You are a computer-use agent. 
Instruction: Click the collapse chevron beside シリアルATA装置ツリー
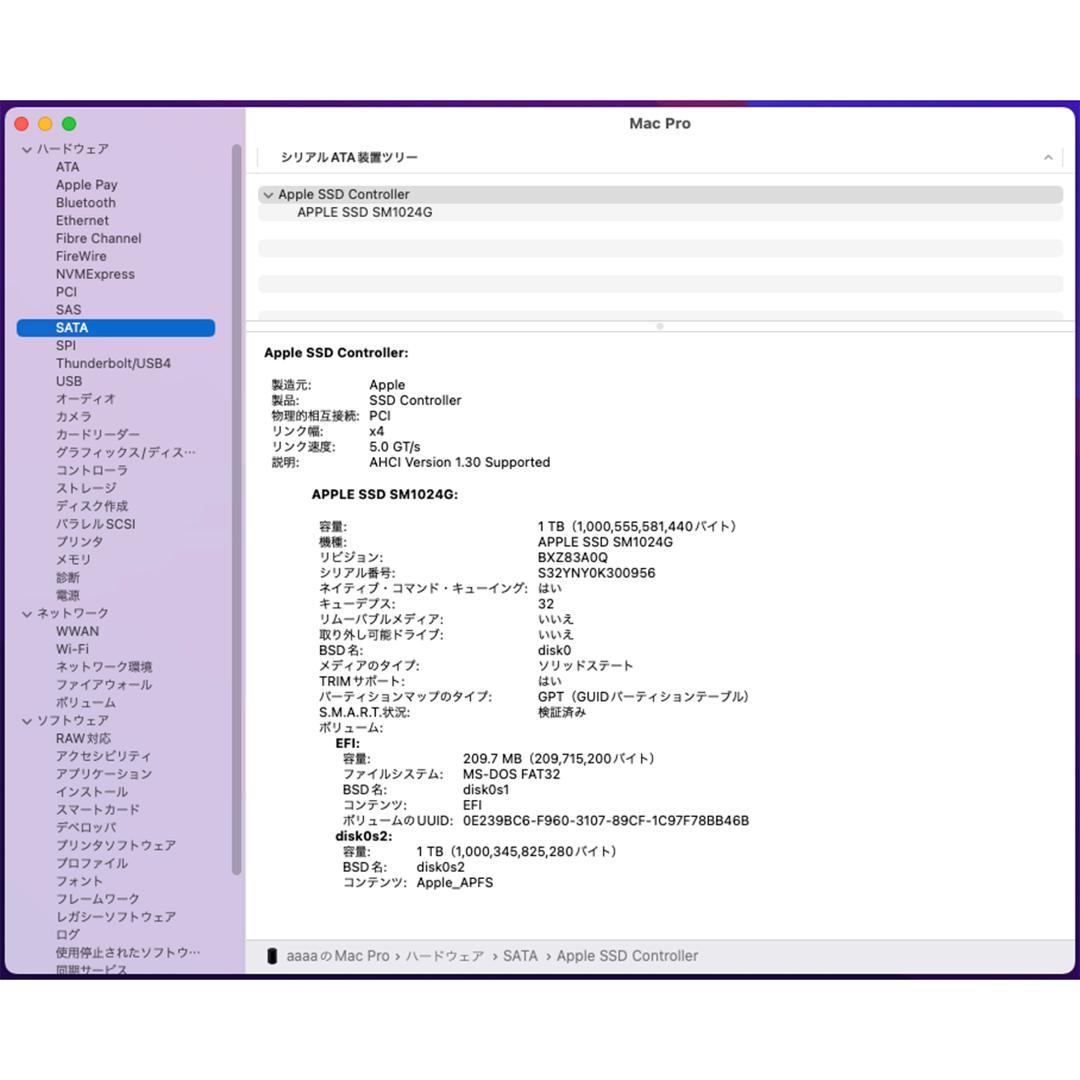1048,158
